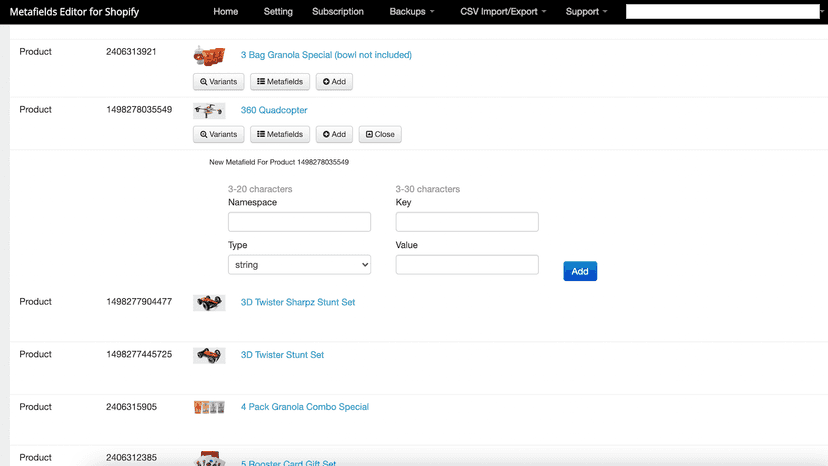Click the '3-30 characters' hint text

428,189
